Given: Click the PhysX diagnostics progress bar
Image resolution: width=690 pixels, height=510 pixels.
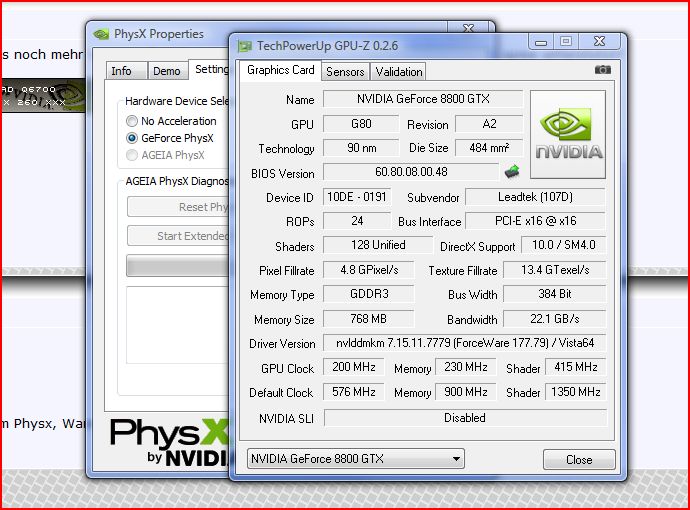Looking at the screenshot, I should (178, 266).
